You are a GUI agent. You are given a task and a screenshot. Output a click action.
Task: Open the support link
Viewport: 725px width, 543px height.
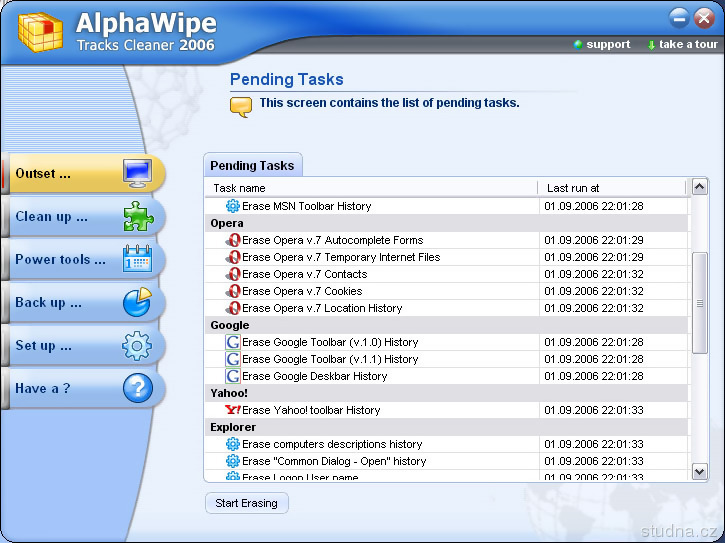point(607,44)
